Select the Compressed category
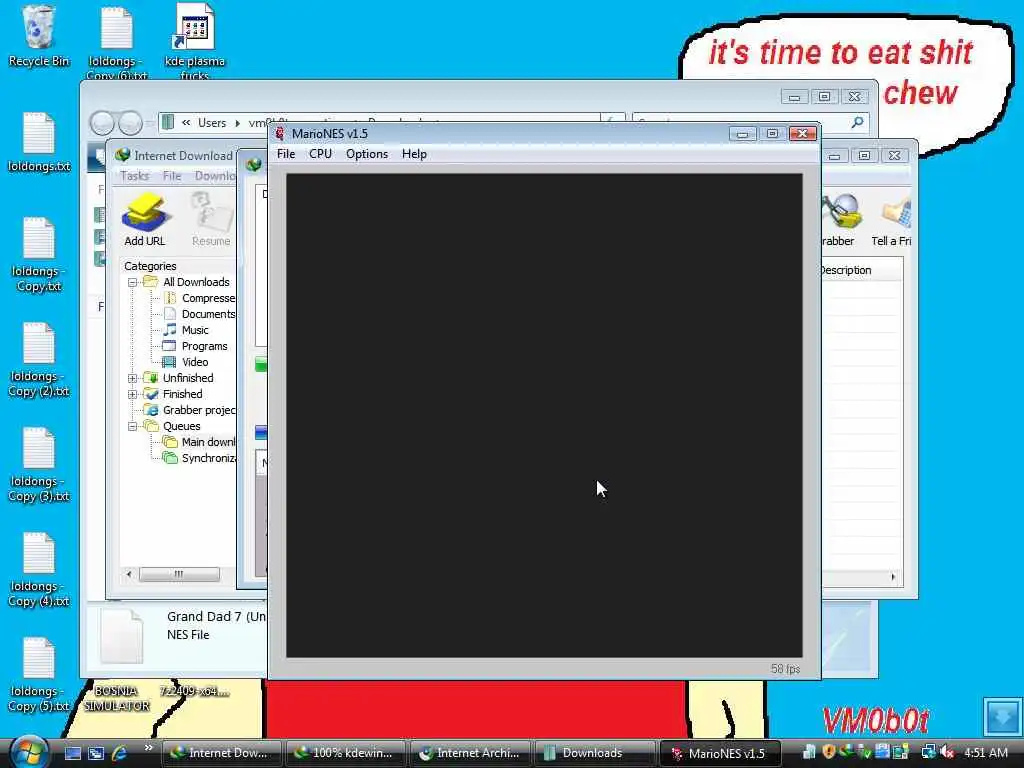 199,298
